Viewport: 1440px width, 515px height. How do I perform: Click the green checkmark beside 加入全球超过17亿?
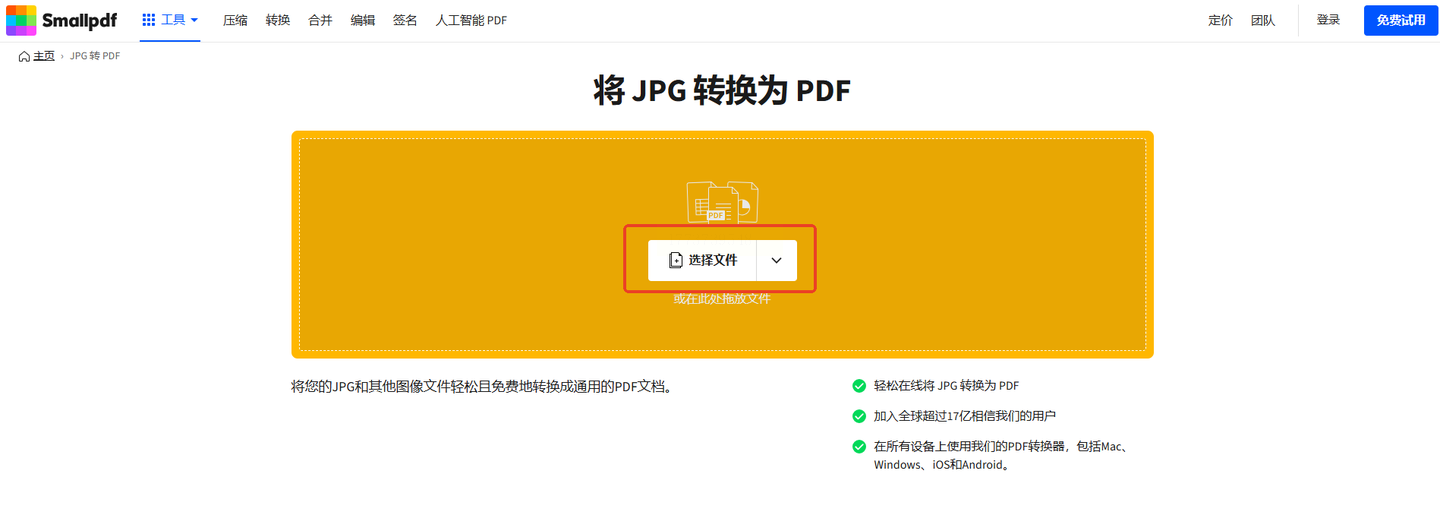coord(858,416)
